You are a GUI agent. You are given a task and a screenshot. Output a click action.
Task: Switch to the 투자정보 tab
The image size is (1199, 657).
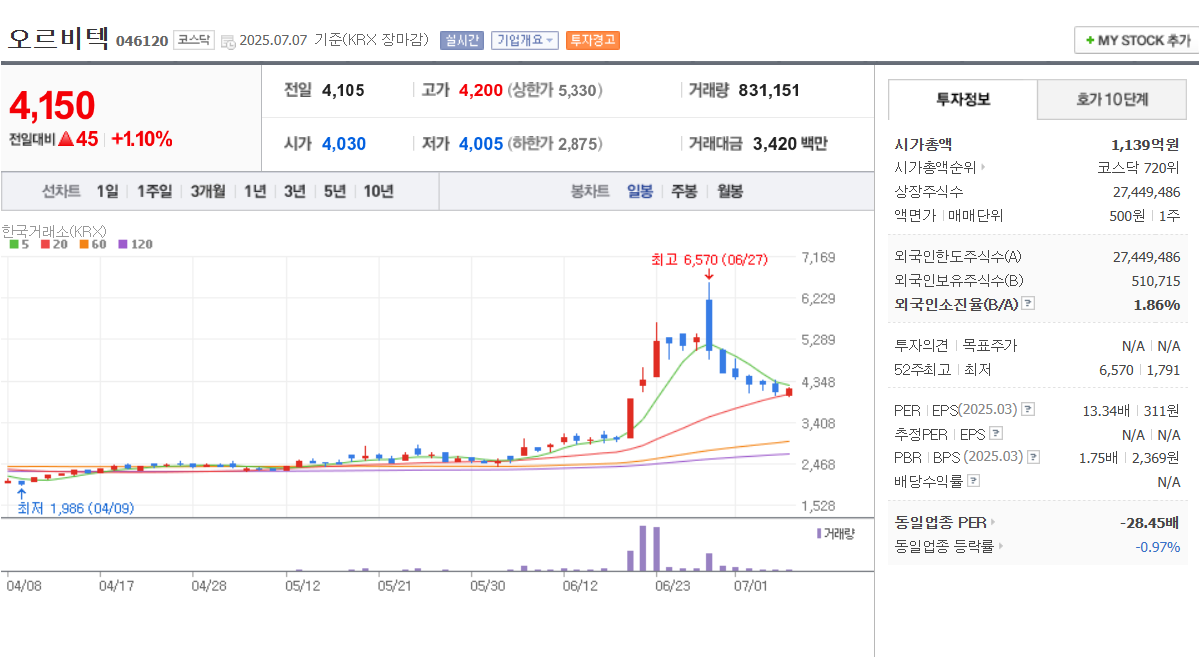(x=963, y=99)
